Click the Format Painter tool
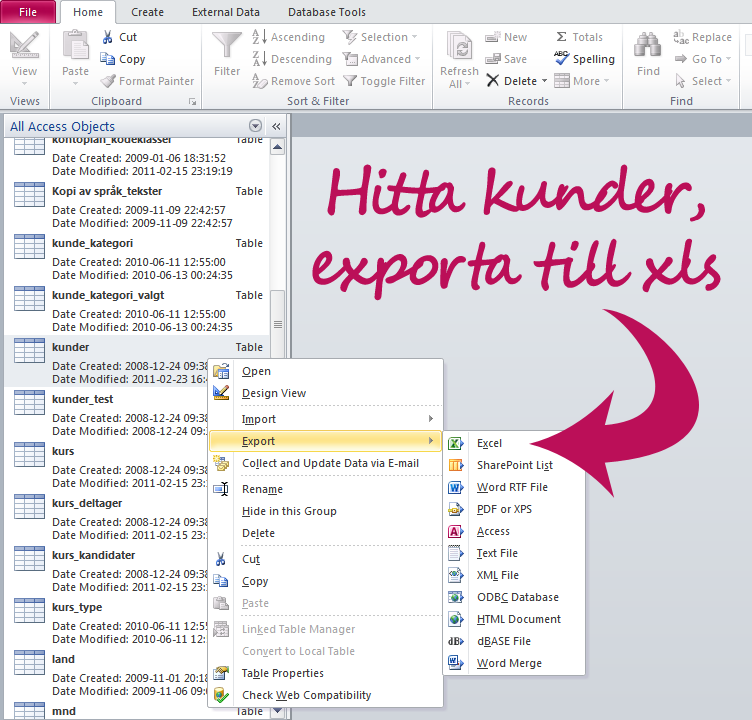 coord(147,81)
